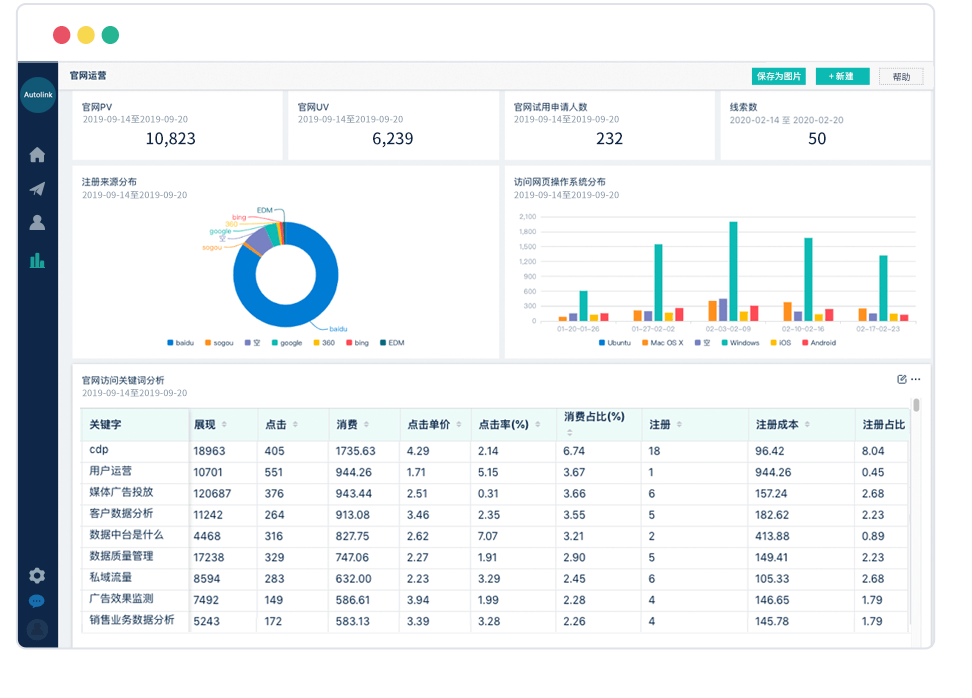The width and height of the screenshot is (972, 698).
Task: Open the user profile sidebar icon
Action: [37, 223]
